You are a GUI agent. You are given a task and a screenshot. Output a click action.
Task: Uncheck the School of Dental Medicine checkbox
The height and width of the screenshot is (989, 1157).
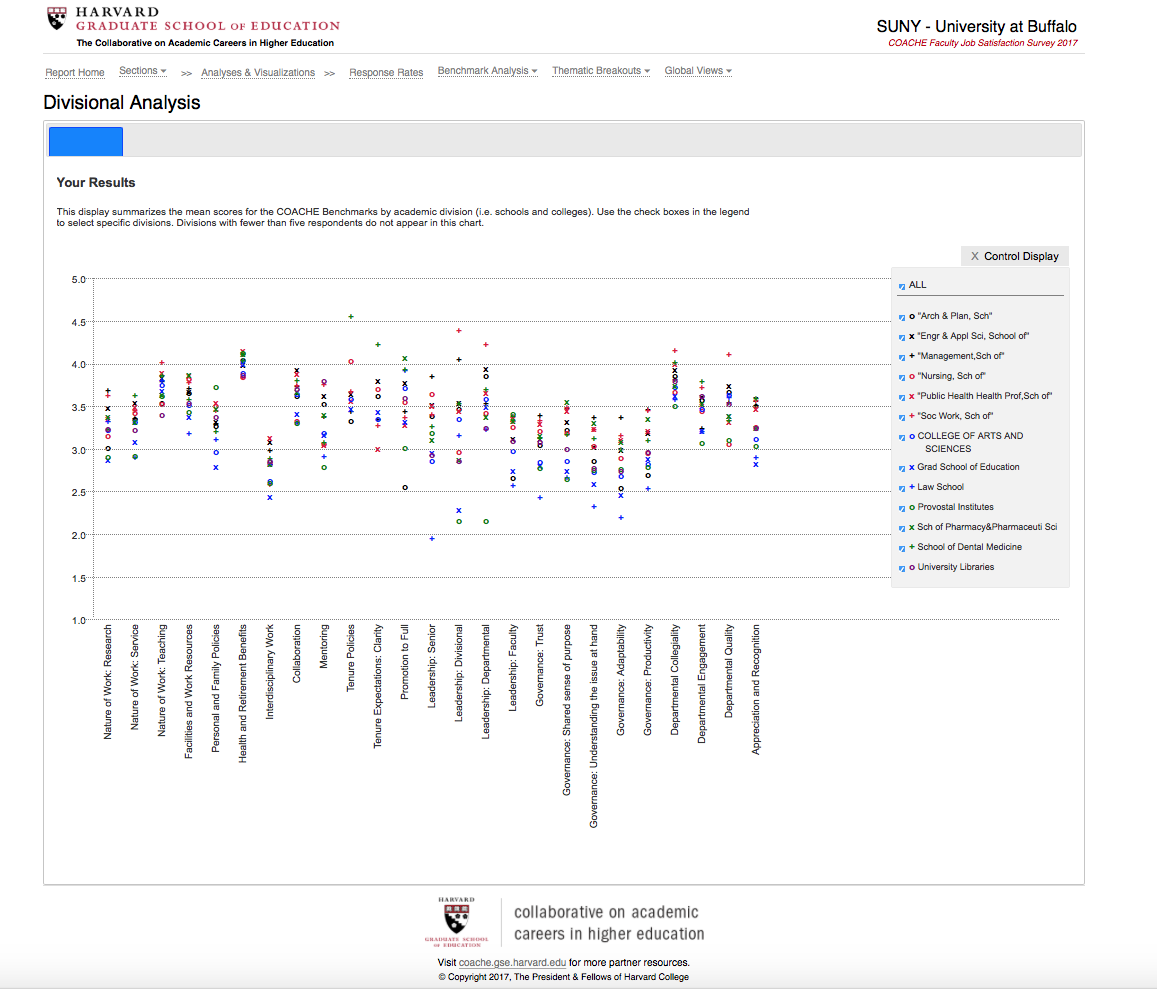pos(902,547)
